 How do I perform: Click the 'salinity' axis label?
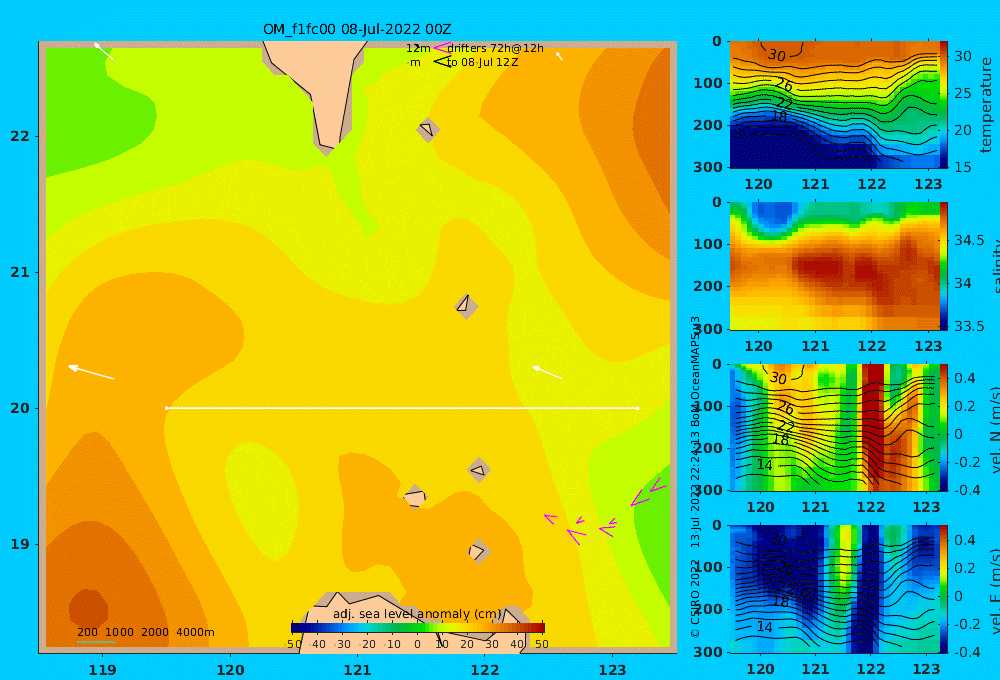coord(996,266)
